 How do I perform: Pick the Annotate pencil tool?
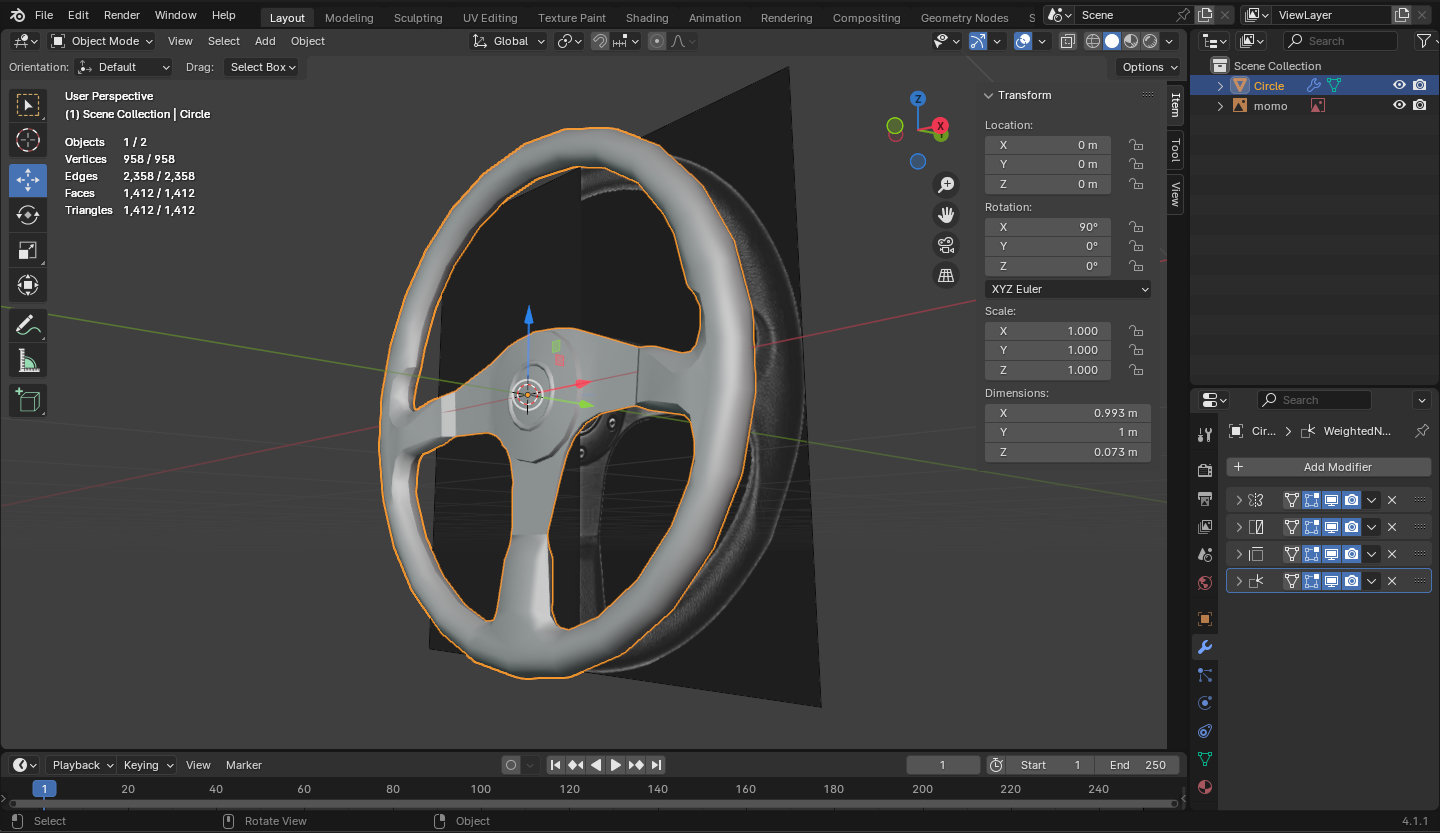click(28, 325)
